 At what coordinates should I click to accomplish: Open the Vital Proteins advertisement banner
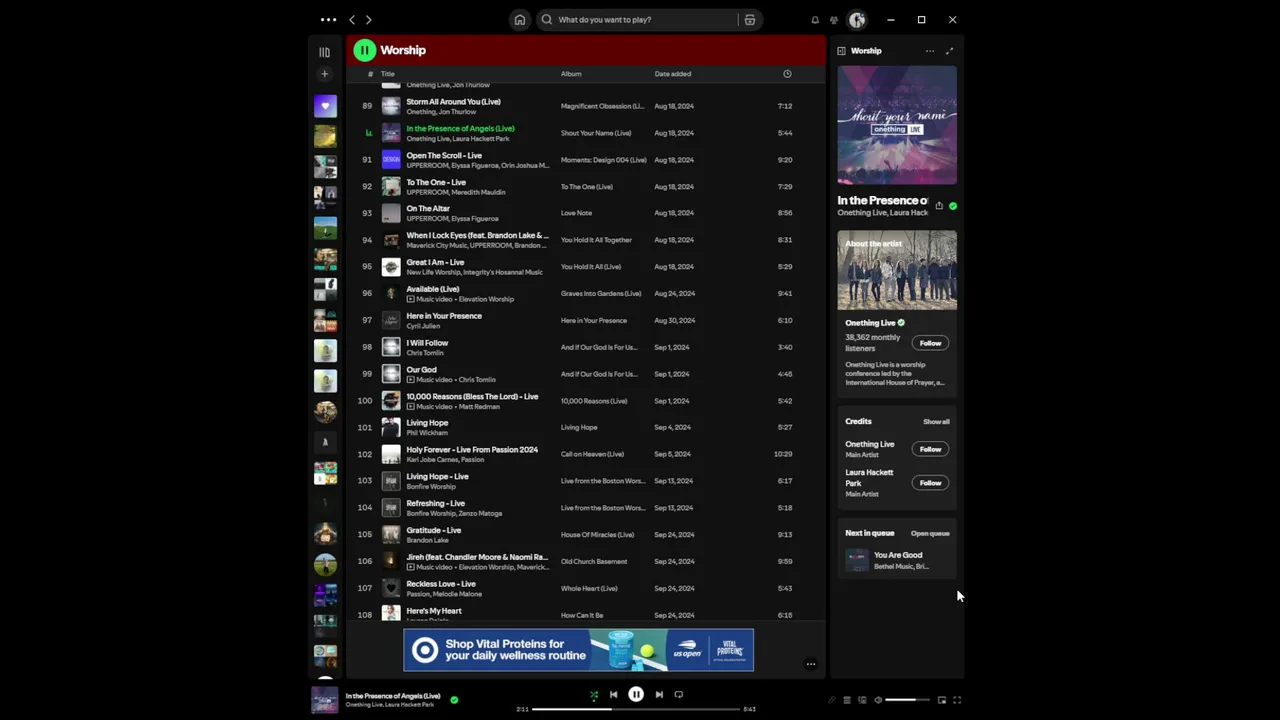point(579,650)
